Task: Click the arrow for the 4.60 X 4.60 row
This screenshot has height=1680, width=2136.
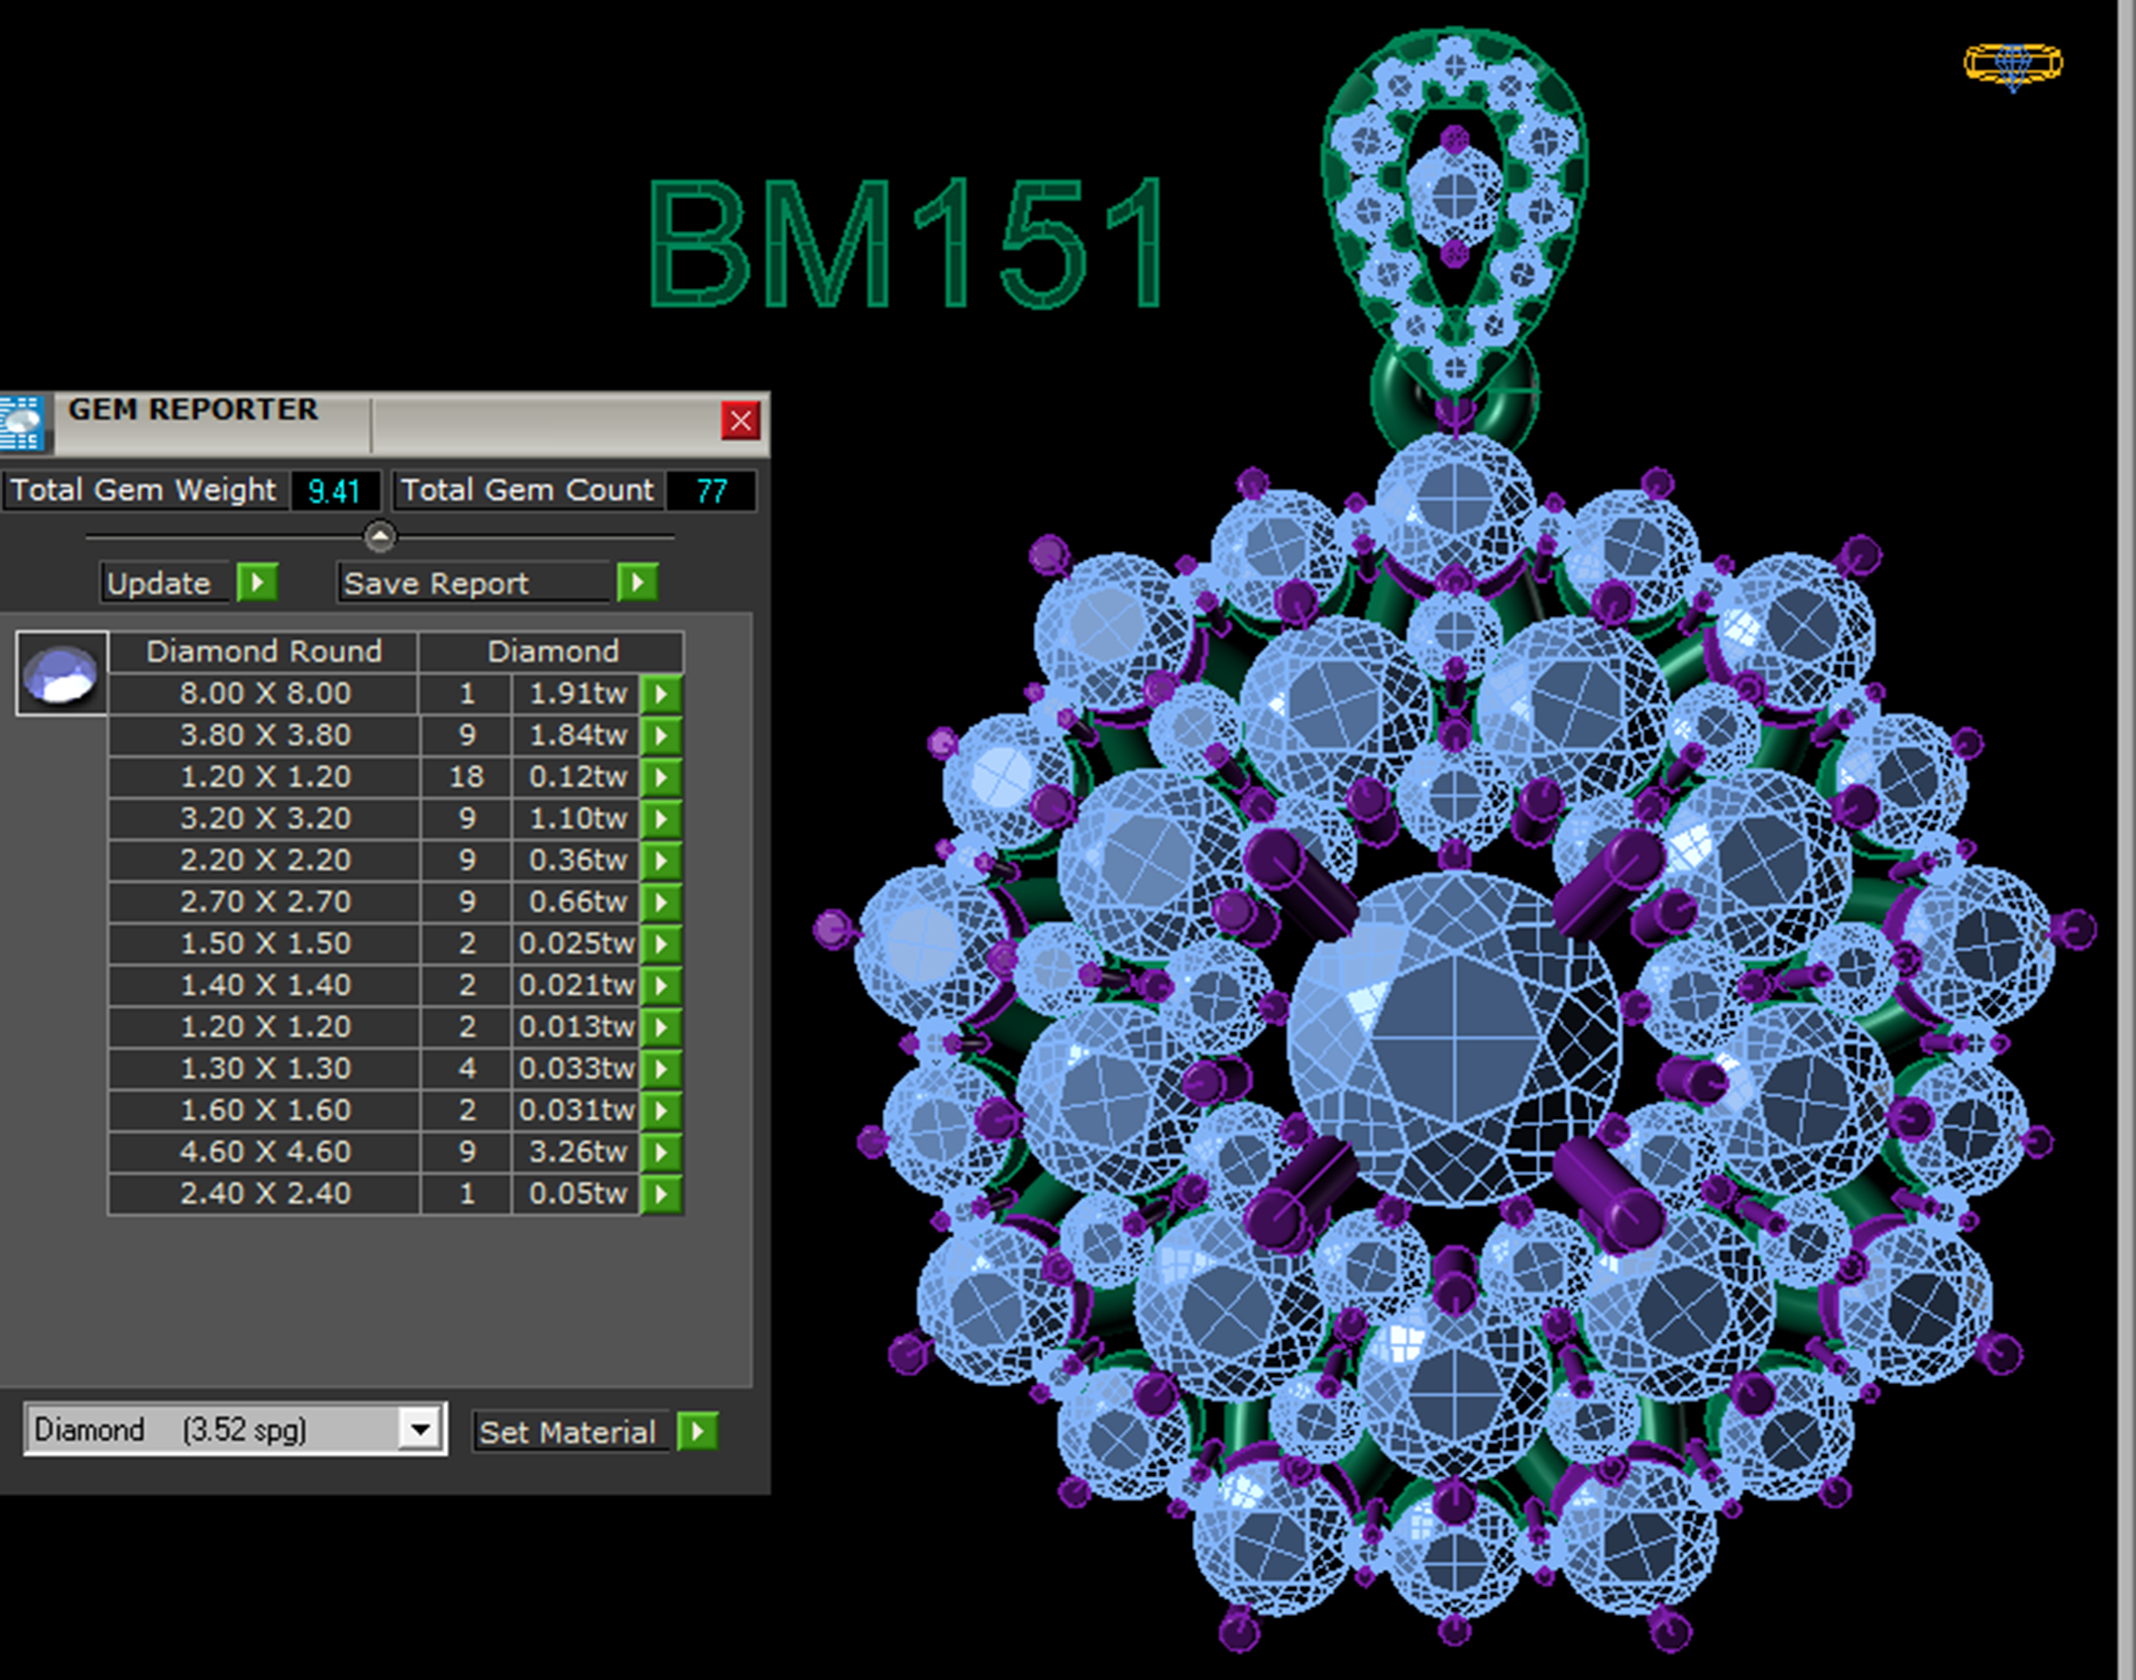Action: [x=661, y=1152]
